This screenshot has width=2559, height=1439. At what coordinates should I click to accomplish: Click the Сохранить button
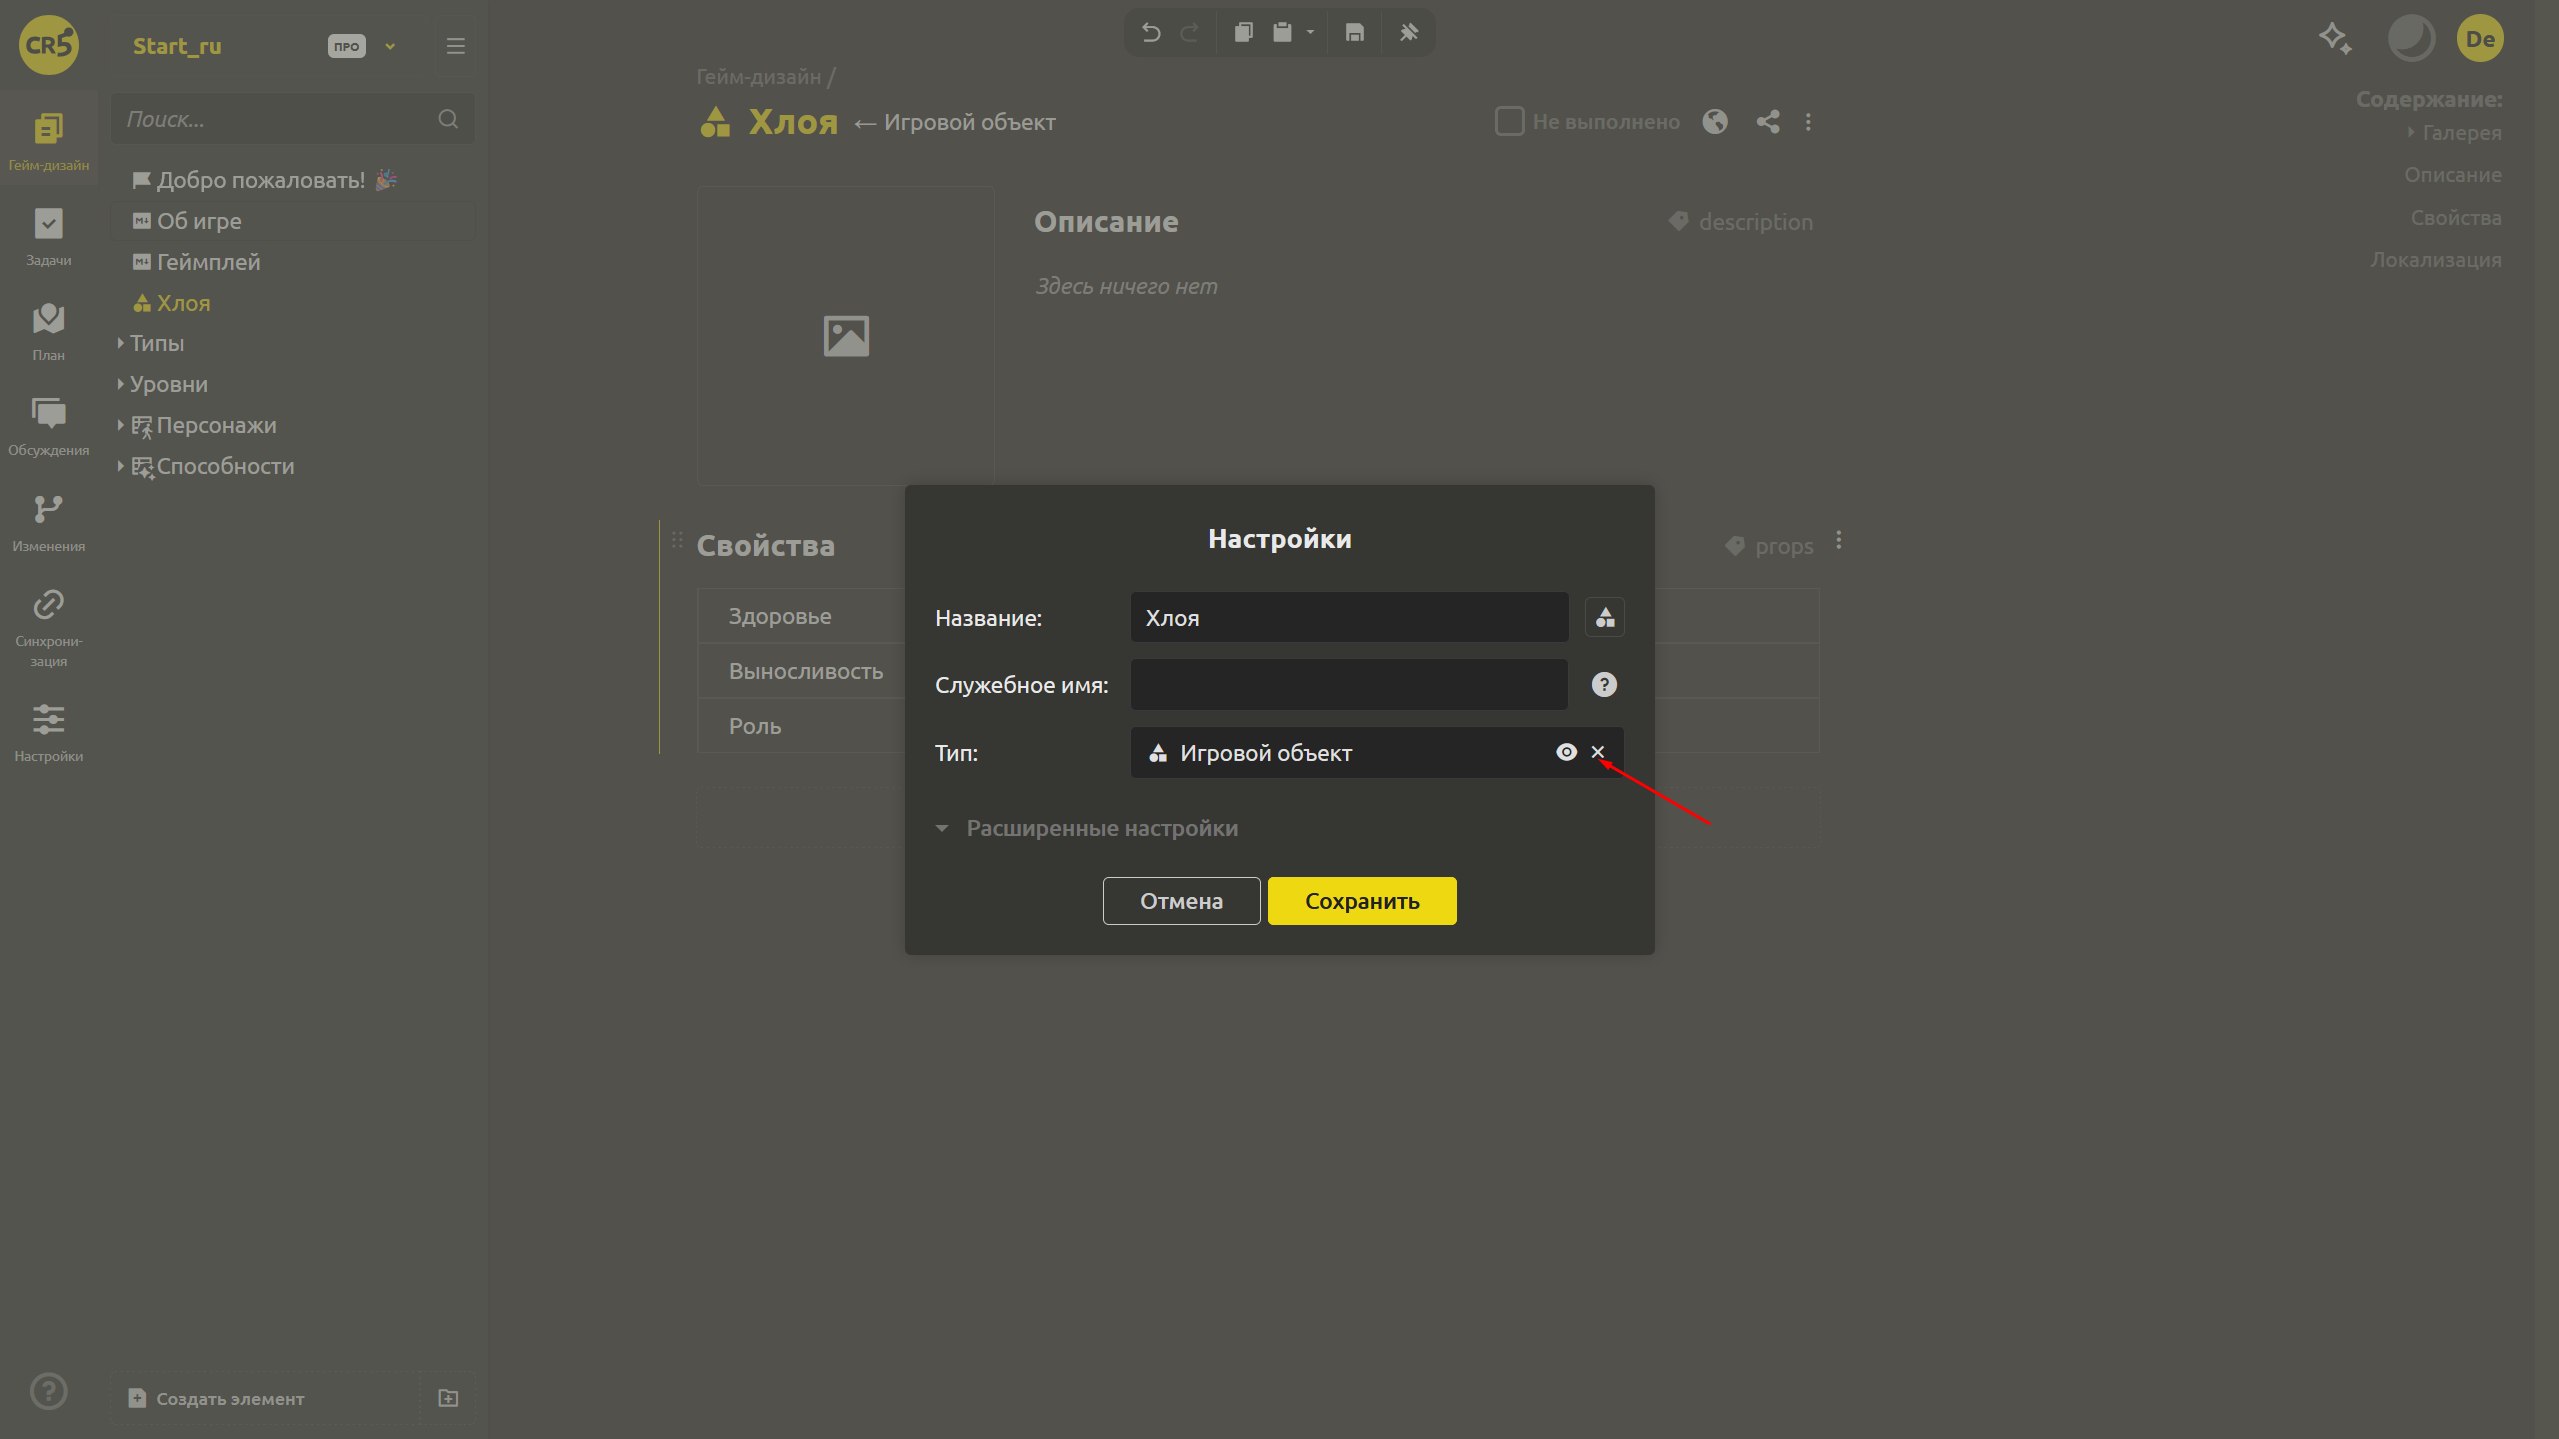[x=1362, y=901]
